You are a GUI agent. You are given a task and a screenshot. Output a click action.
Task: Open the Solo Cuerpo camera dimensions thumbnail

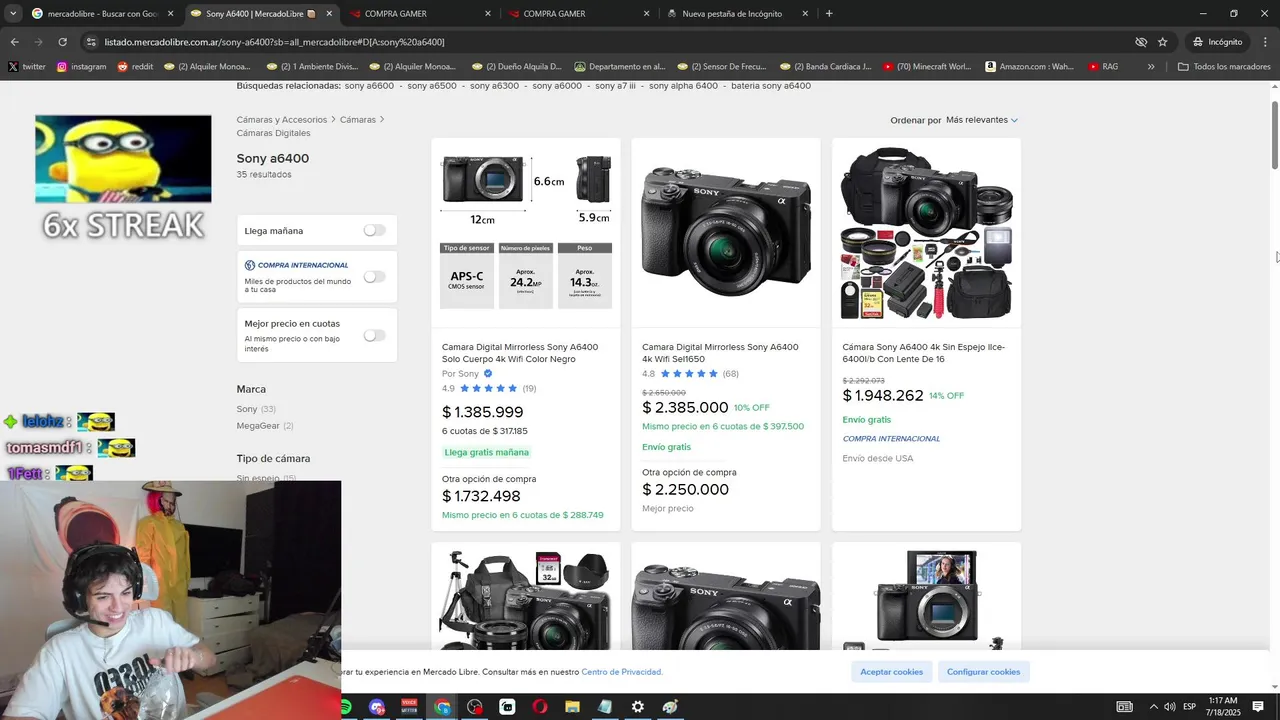coord(526,232)
